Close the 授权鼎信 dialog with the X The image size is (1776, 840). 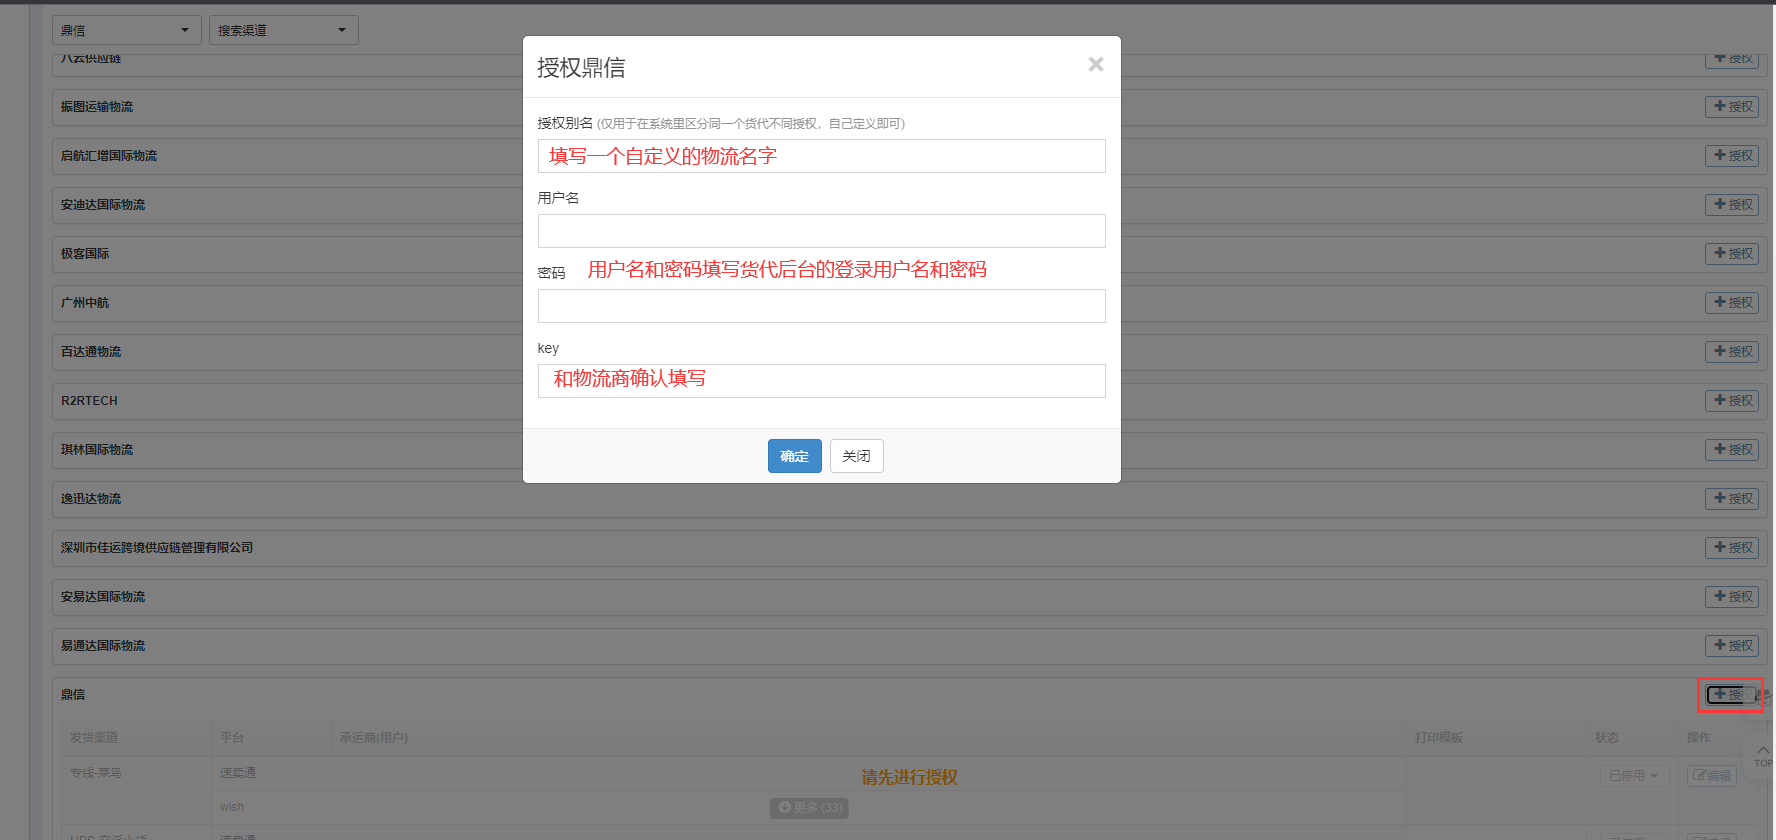point(1096,64)
